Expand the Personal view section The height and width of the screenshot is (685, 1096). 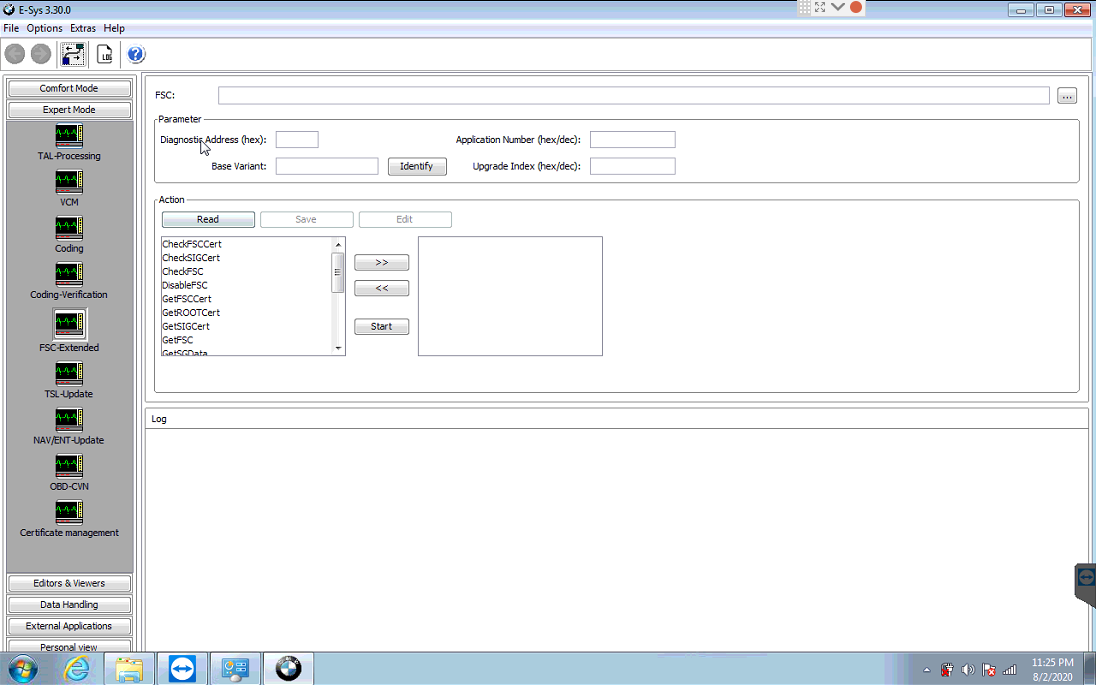pos(68,647)
